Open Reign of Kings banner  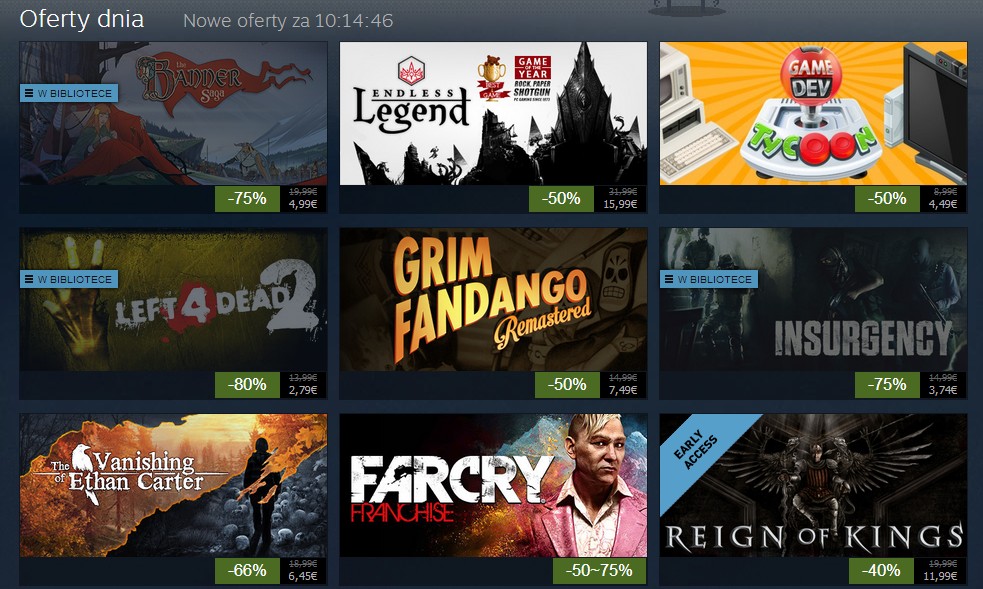(813, 485)
